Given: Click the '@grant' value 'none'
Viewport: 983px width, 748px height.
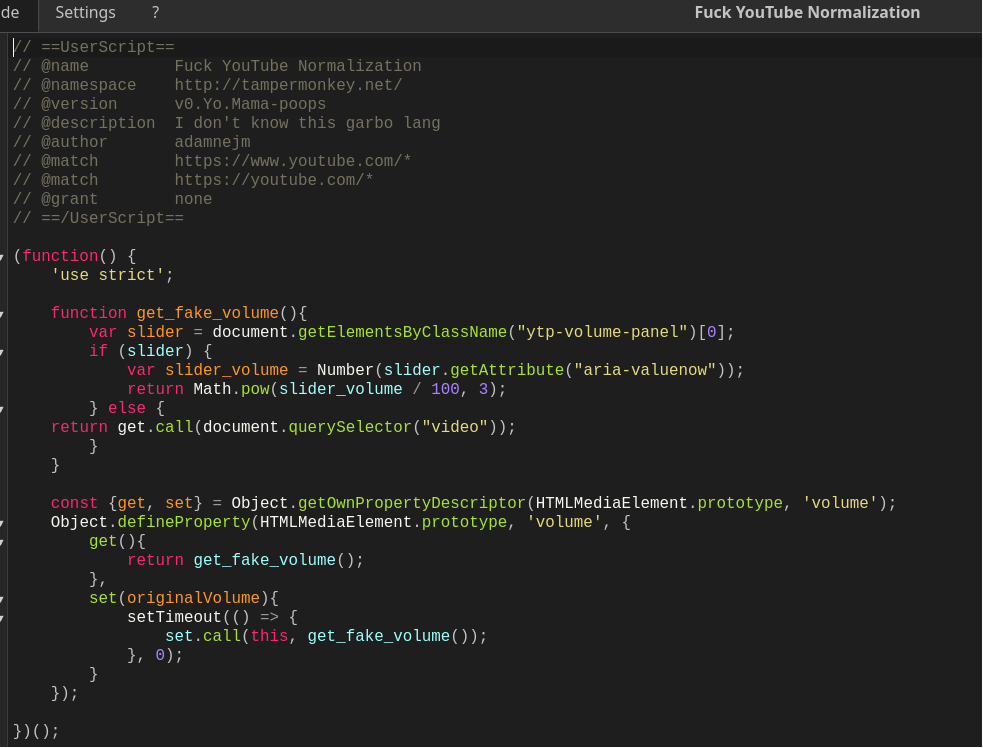Looking at the screenshot, I should (193, 199).
